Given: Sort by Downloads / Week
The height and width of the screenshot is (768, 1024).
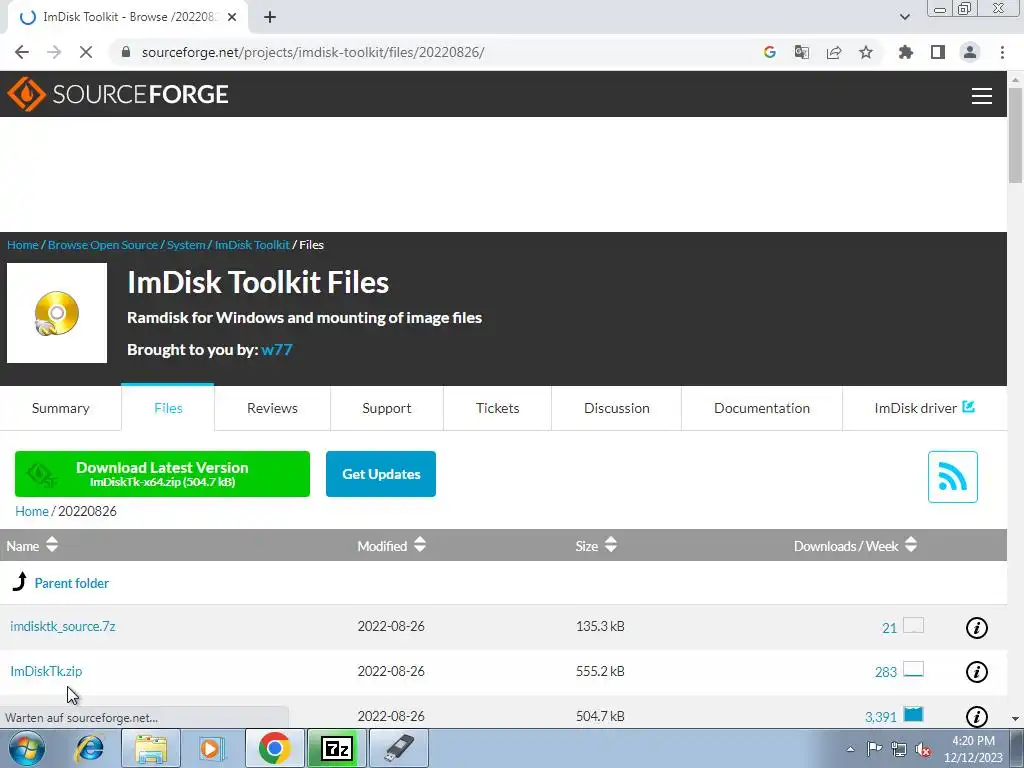Looking at the screenshot, I should (855, 545).
